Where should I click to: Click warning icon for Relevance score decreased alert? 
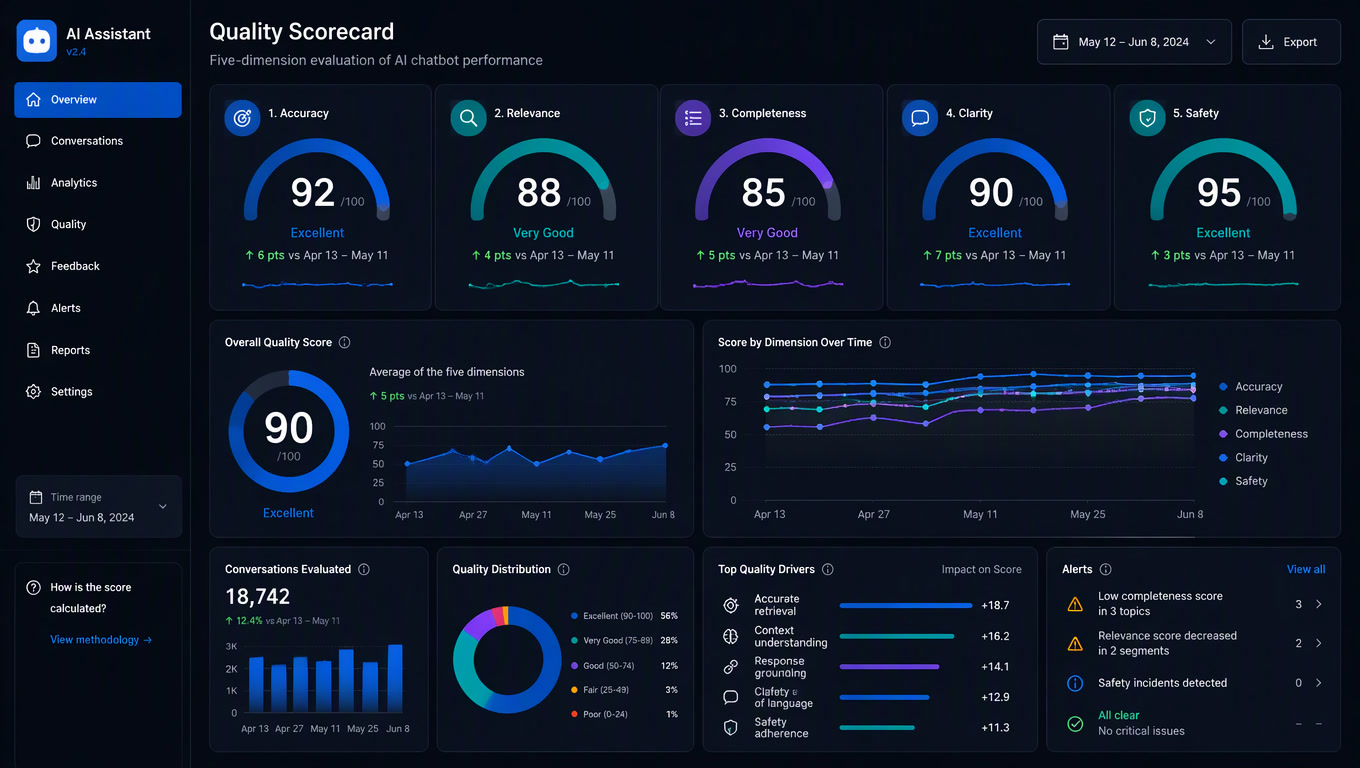pyautogui.click(x=1075, y=643)
